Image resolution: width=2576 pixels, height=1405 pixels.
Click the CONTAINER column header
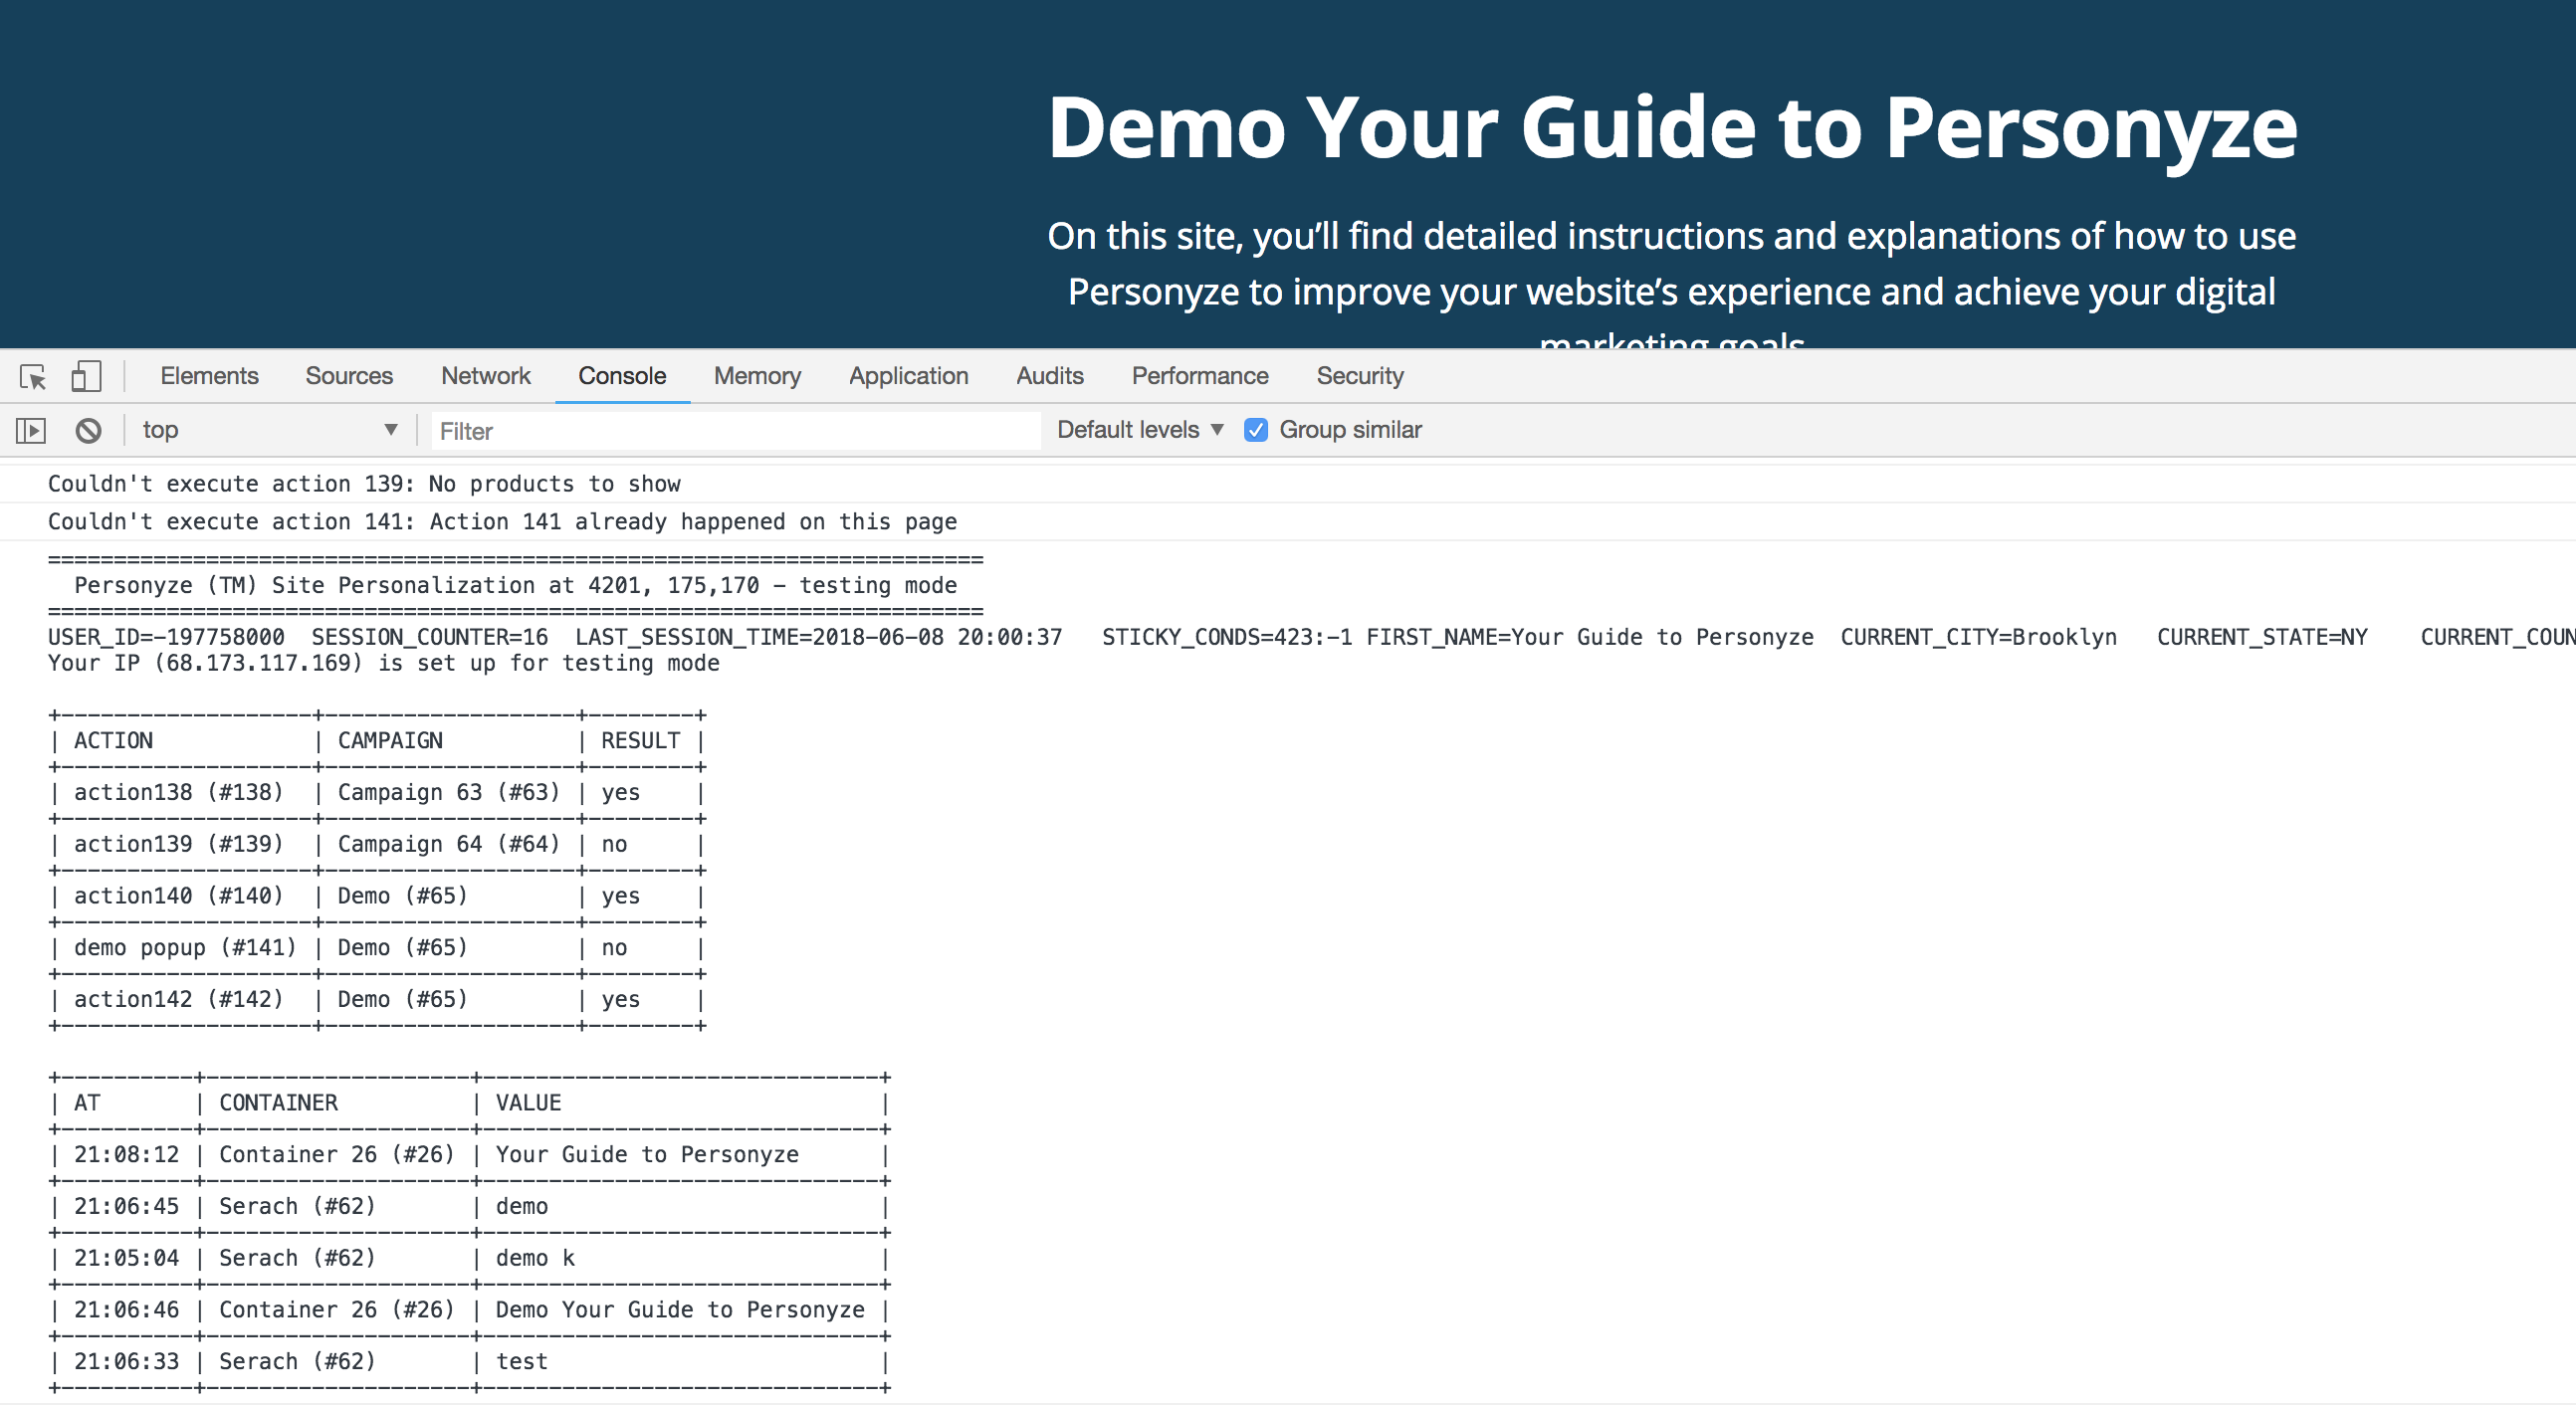click(278, 1103)
